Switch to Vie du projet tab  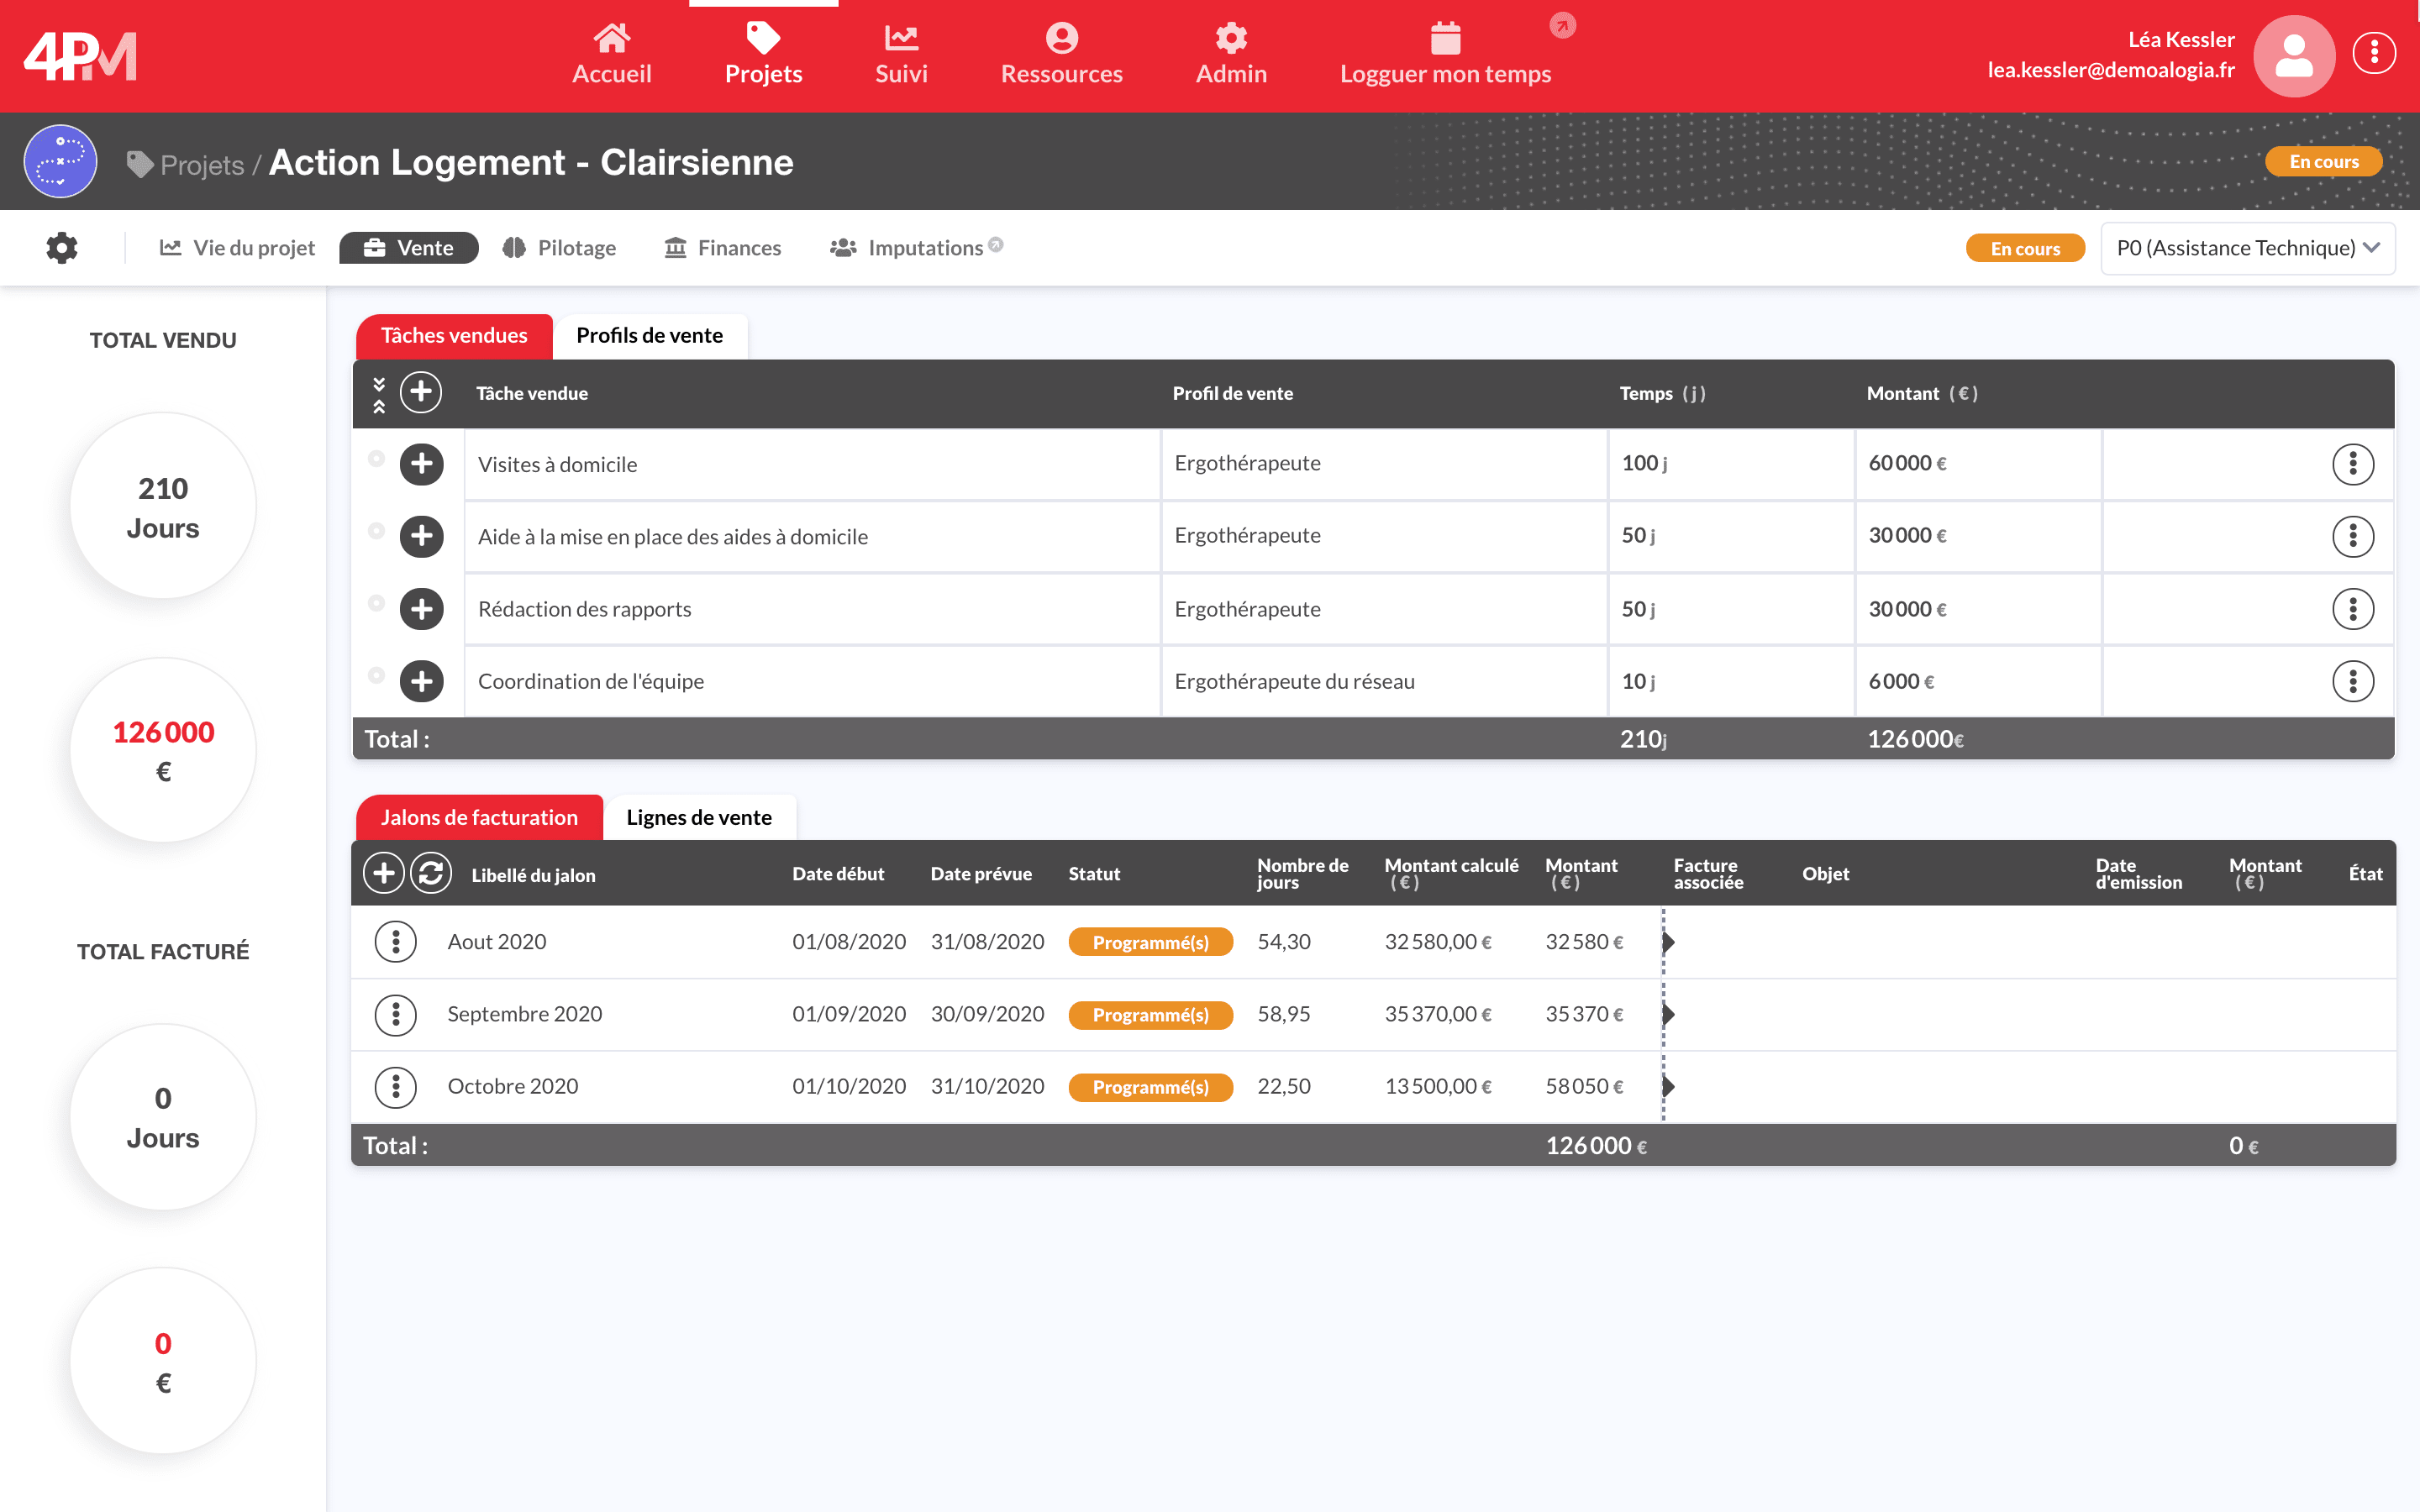[237, 248]
